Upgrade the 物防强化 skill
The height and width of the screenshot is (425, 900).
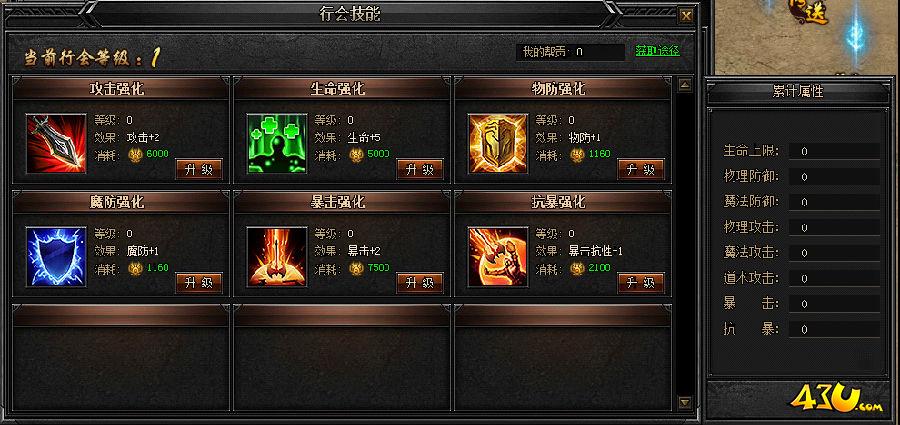[x=641, y=169]
